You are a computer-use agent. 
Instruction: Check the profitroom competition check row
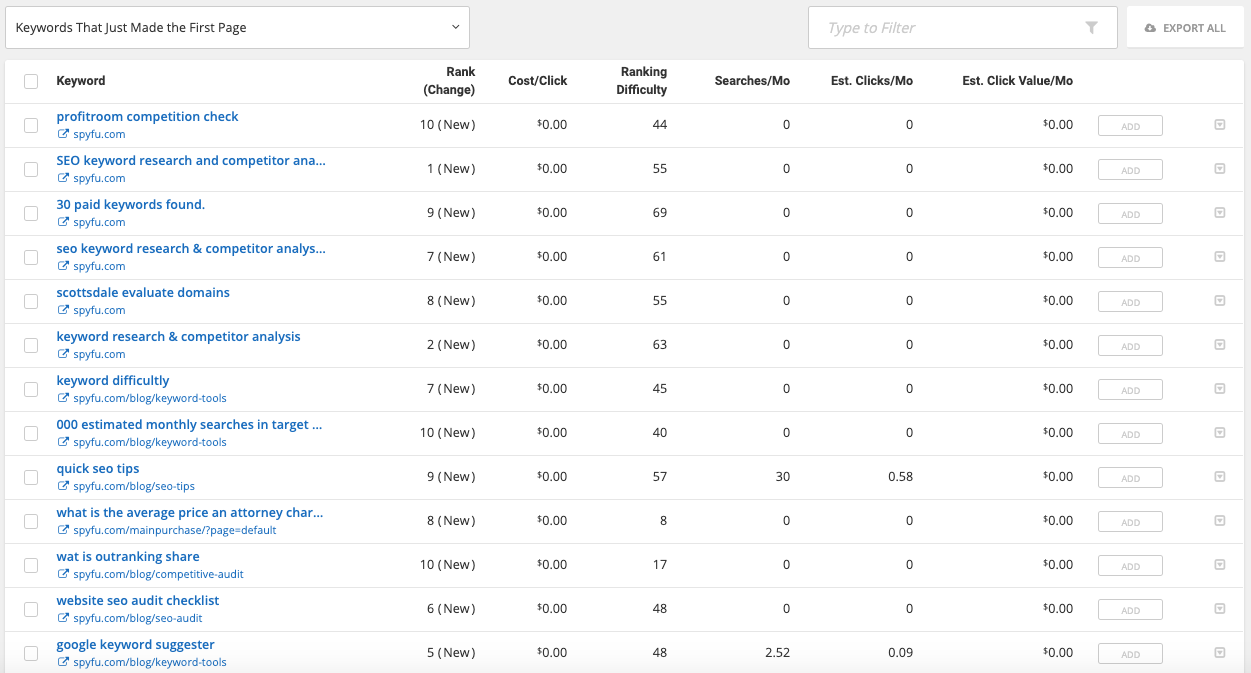pos(31,125)
